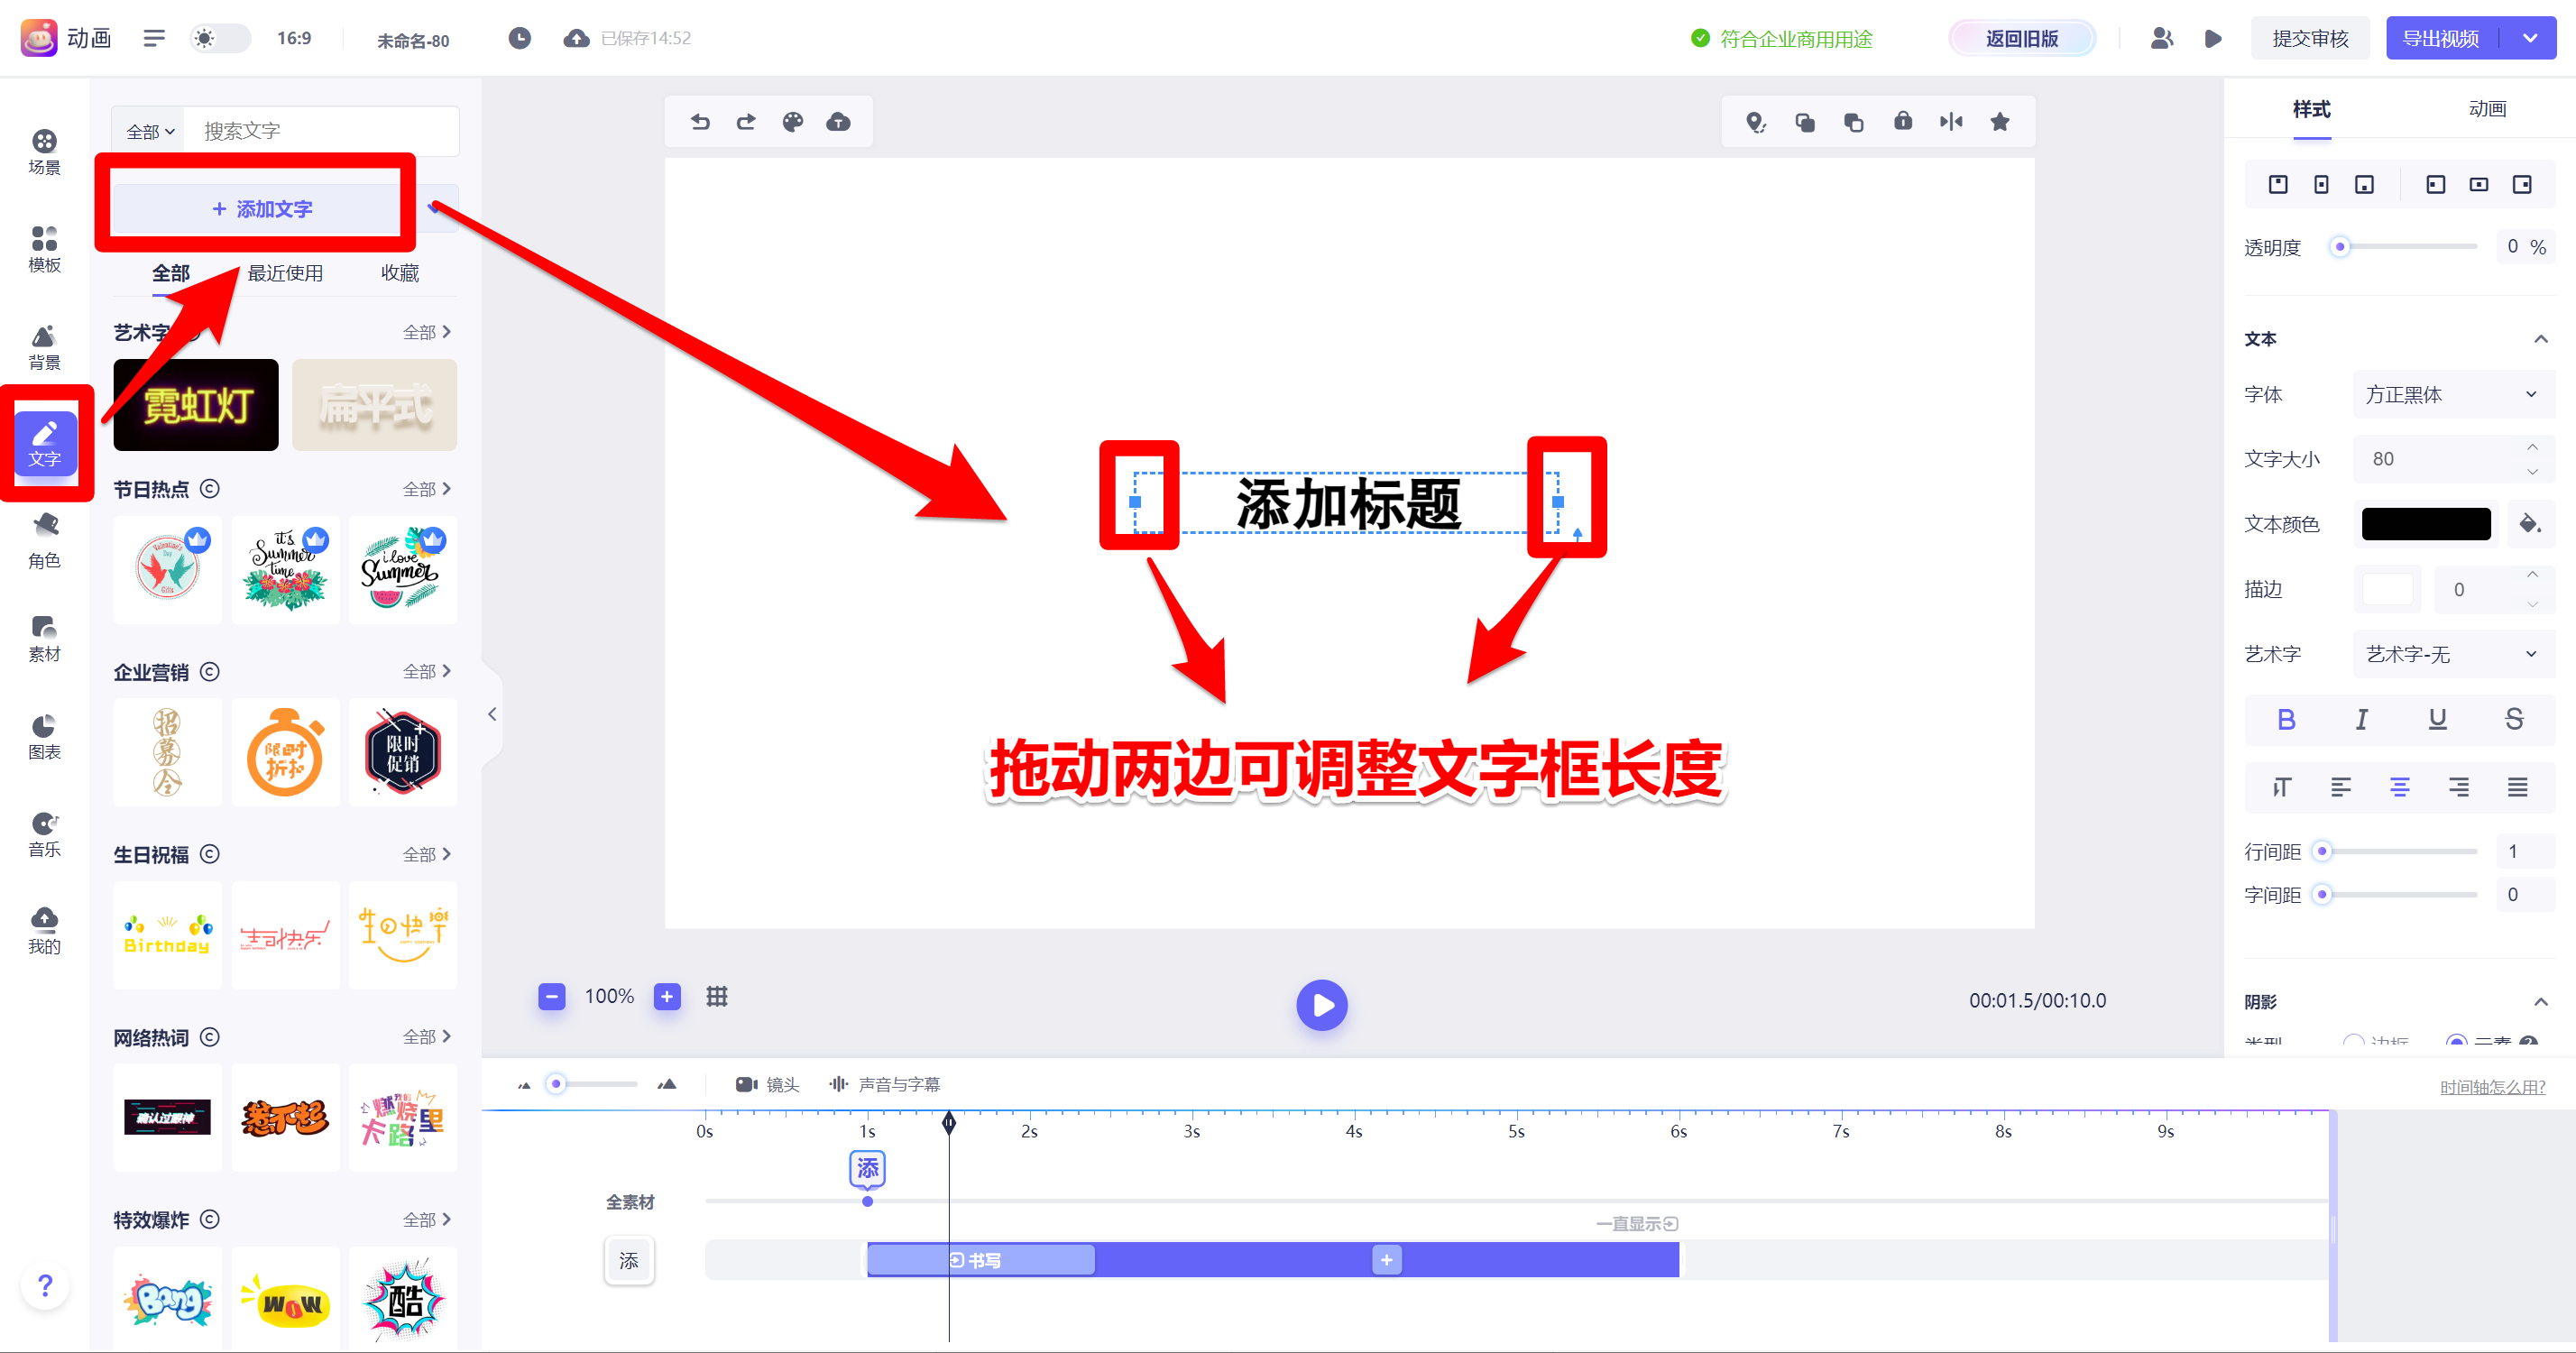Viewport: 2576px width, 1353px height.
Task: Open the history clock icon
Action: click(x=519, y=38)
